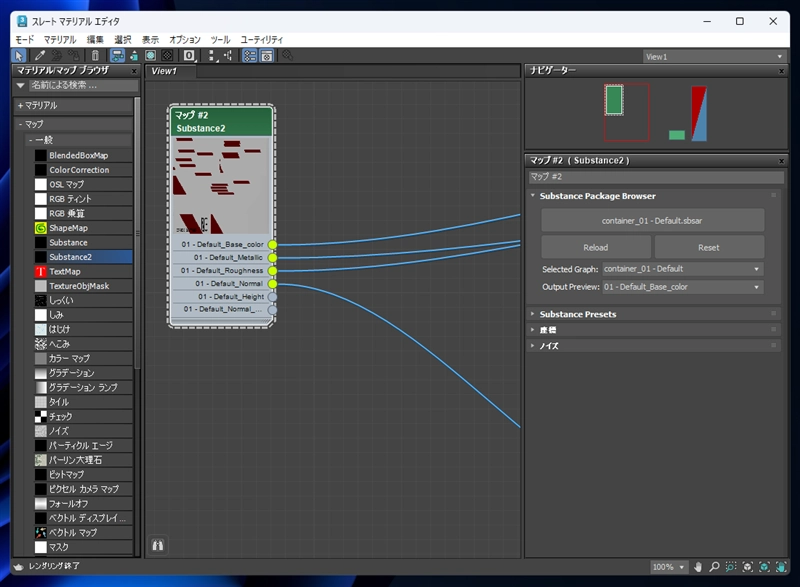
Task: Toggle the Parameter Editor panel button
Action: tap(267, 56)
